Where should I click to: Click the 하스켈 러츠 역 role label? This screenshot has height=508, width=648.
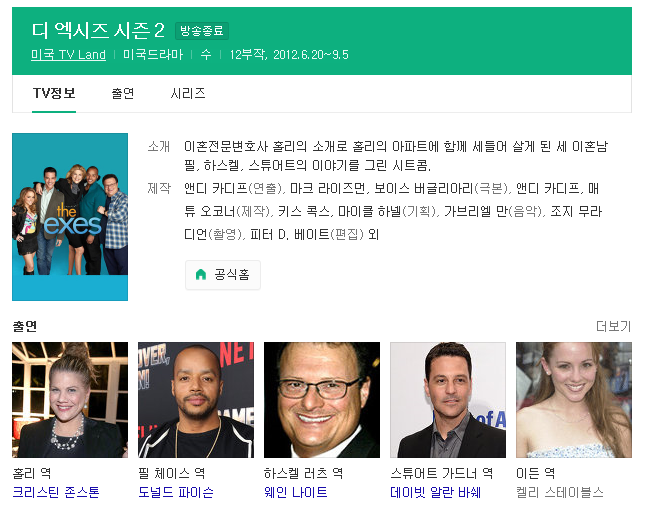(303, 473)
